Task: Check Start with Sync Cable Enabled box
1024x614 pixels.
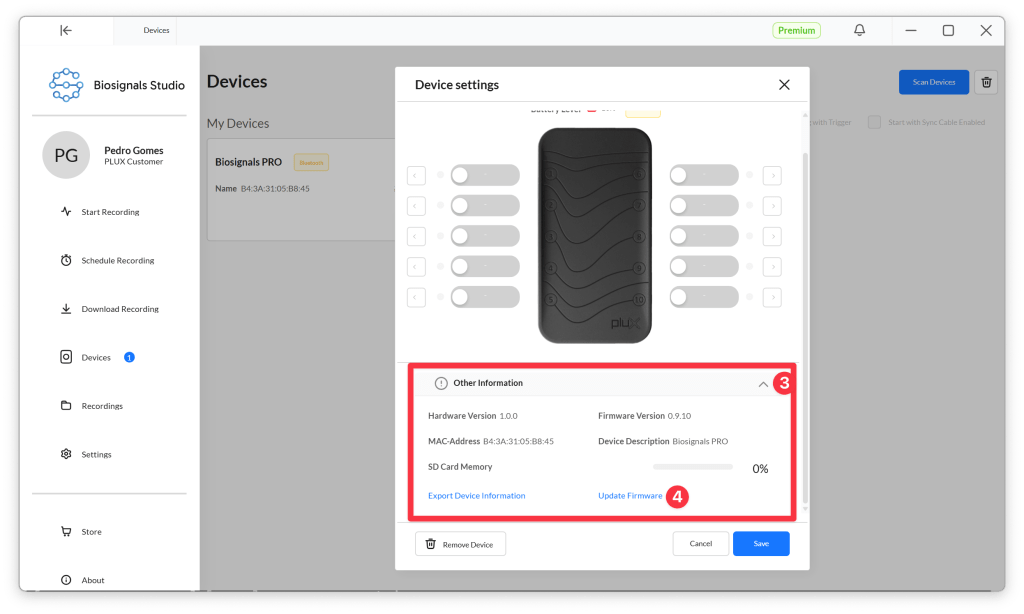Action: pyautogui.click(x=874, y=122)
